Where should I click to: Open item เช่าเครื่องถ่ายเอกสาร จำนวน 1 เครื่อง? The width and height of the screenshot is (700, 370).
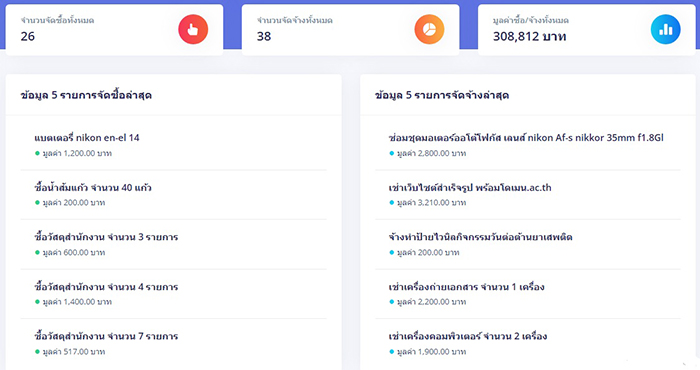tap(467, 287)
